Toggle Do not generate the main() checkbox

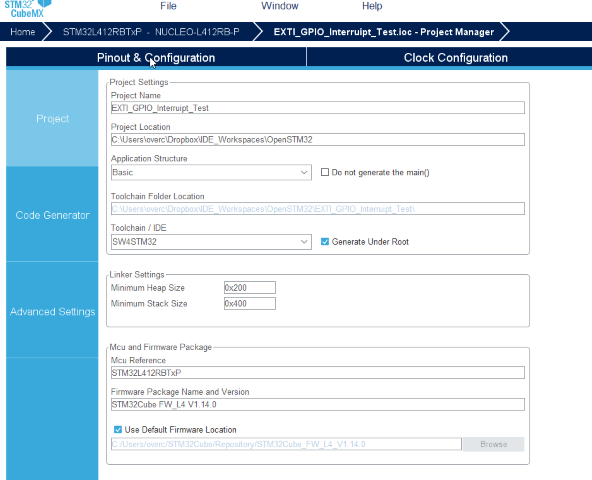325,172
